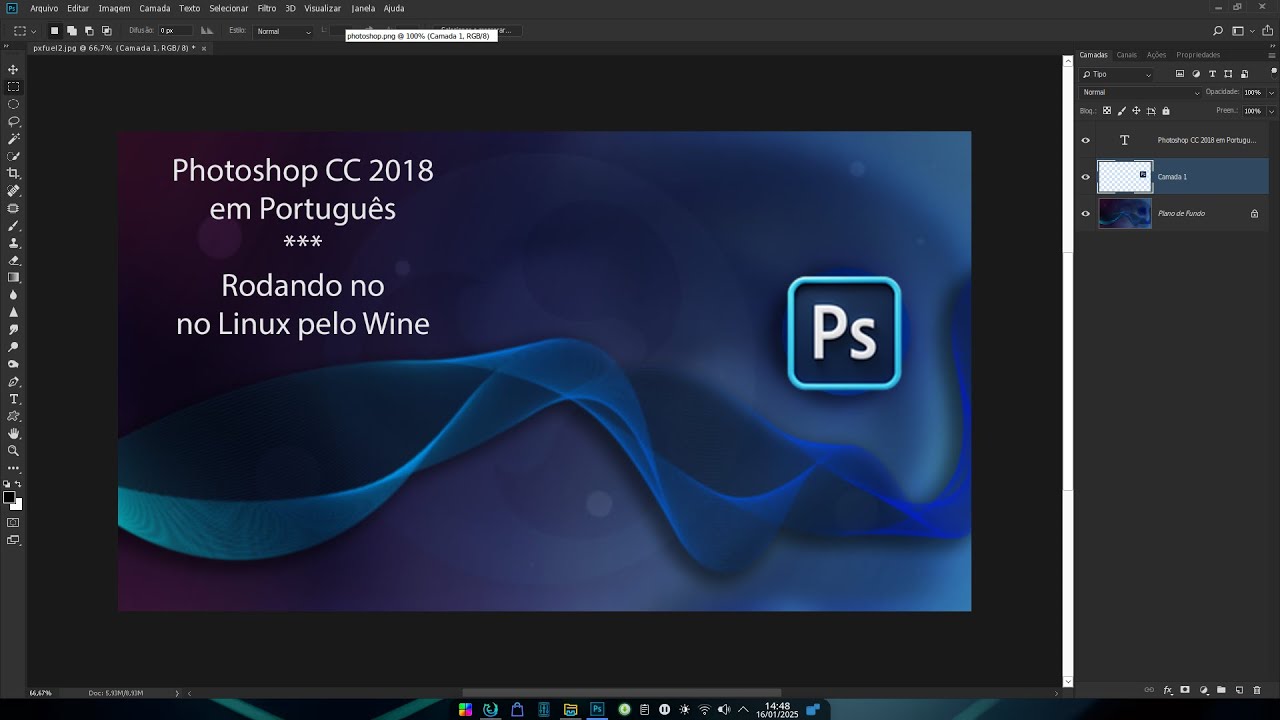Delete layer trash icon
This screenshot has height=720, width=1280.
tap(1257, 690)
